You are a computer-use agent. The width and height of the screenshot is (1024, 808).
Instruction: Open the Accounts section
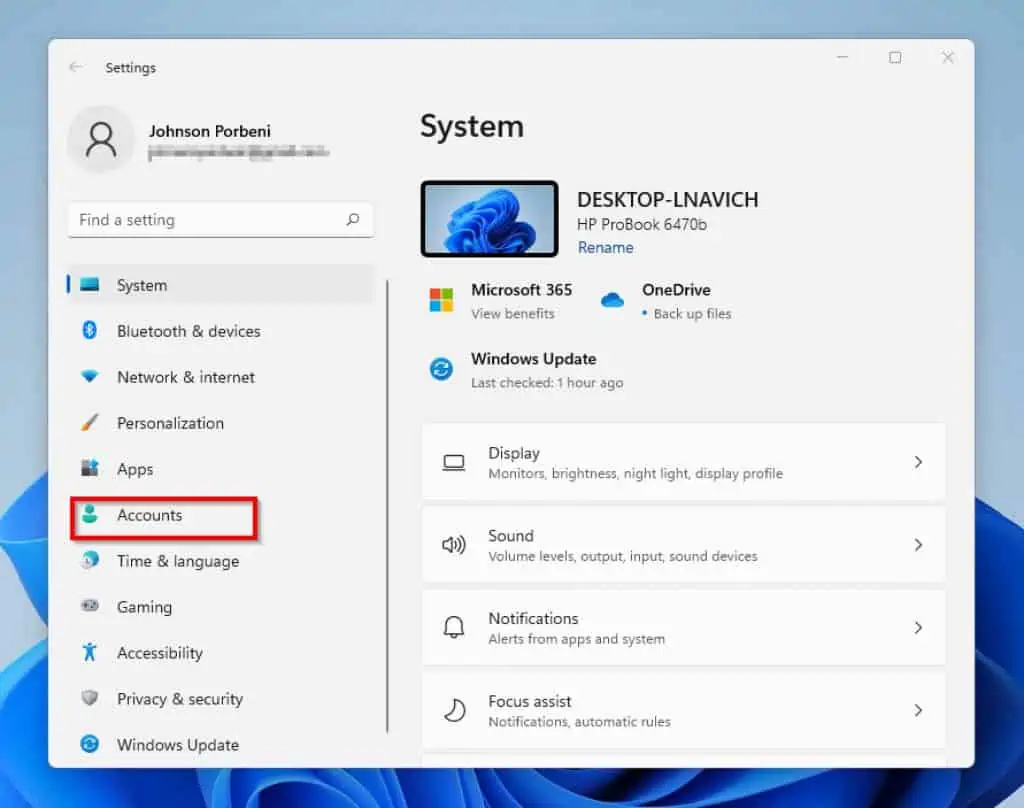(150, 515)
